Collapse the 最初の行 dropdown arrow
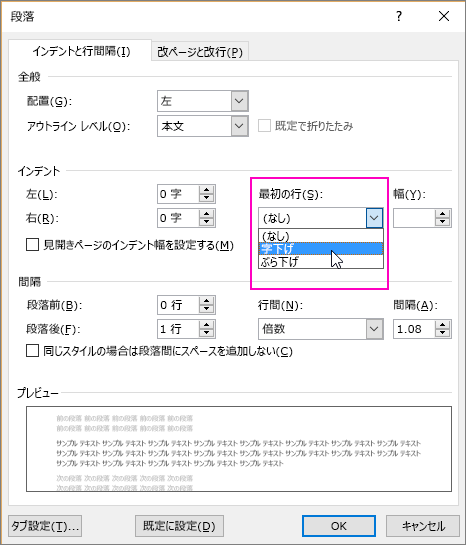This screenshot has height=545, width=466. (x=374, y=218)
